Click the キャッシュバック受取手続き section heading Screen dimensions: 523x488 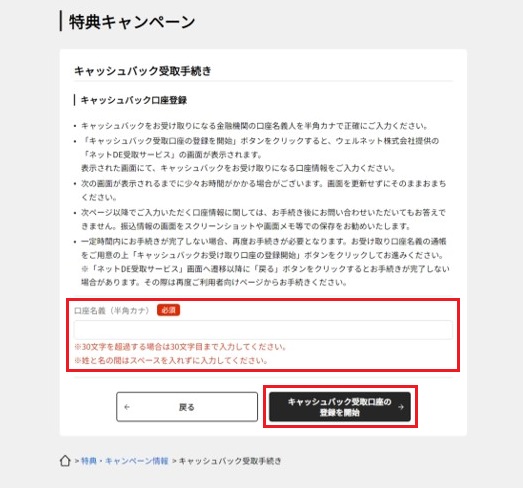pos(143,71)
